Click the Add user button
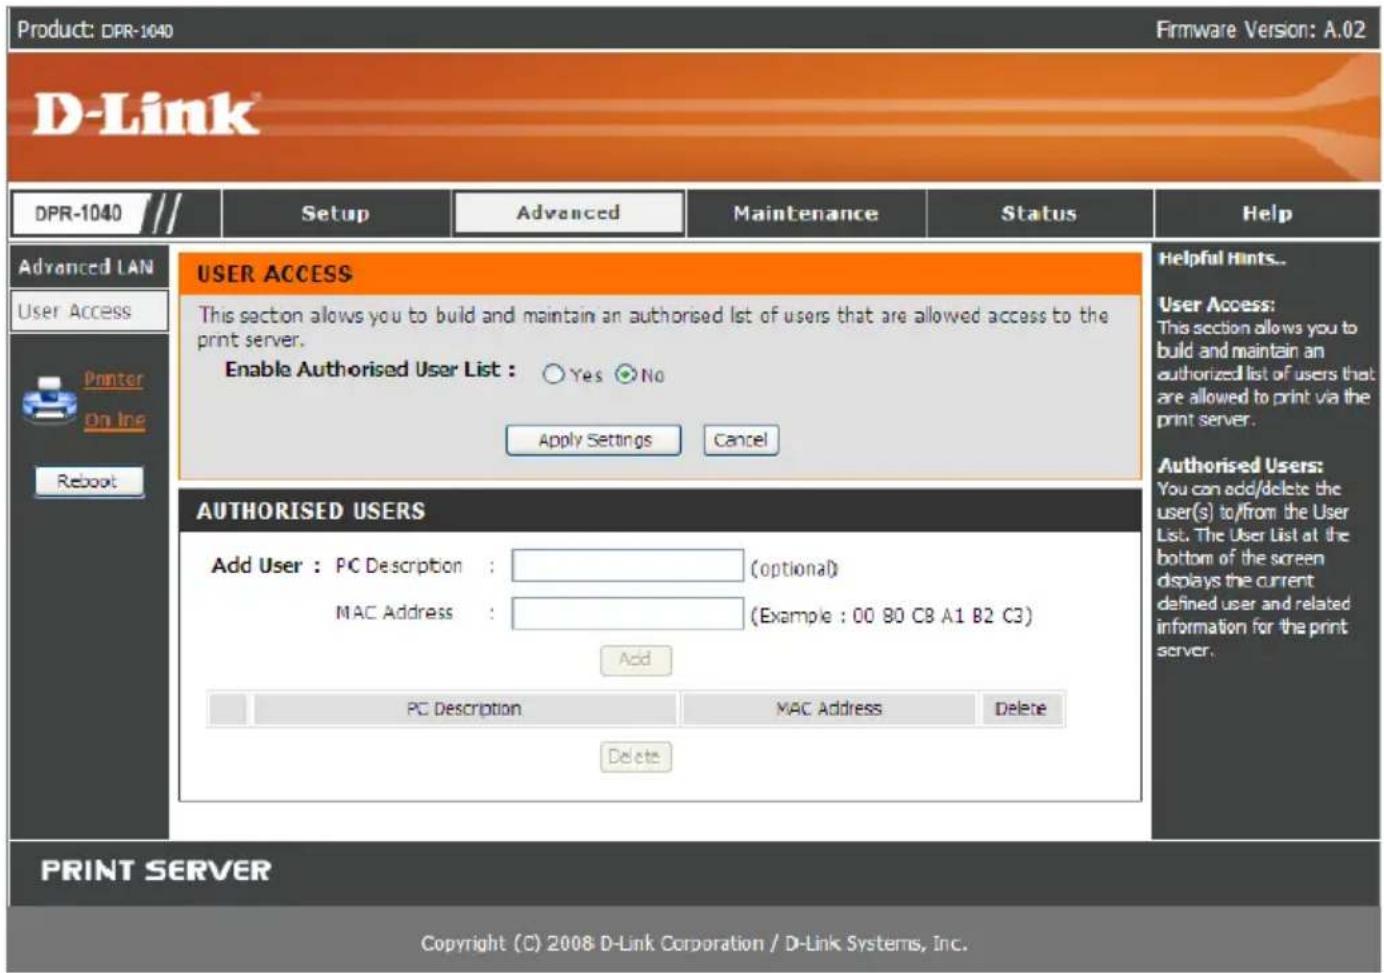1384x973 pixels. point(635,659)
